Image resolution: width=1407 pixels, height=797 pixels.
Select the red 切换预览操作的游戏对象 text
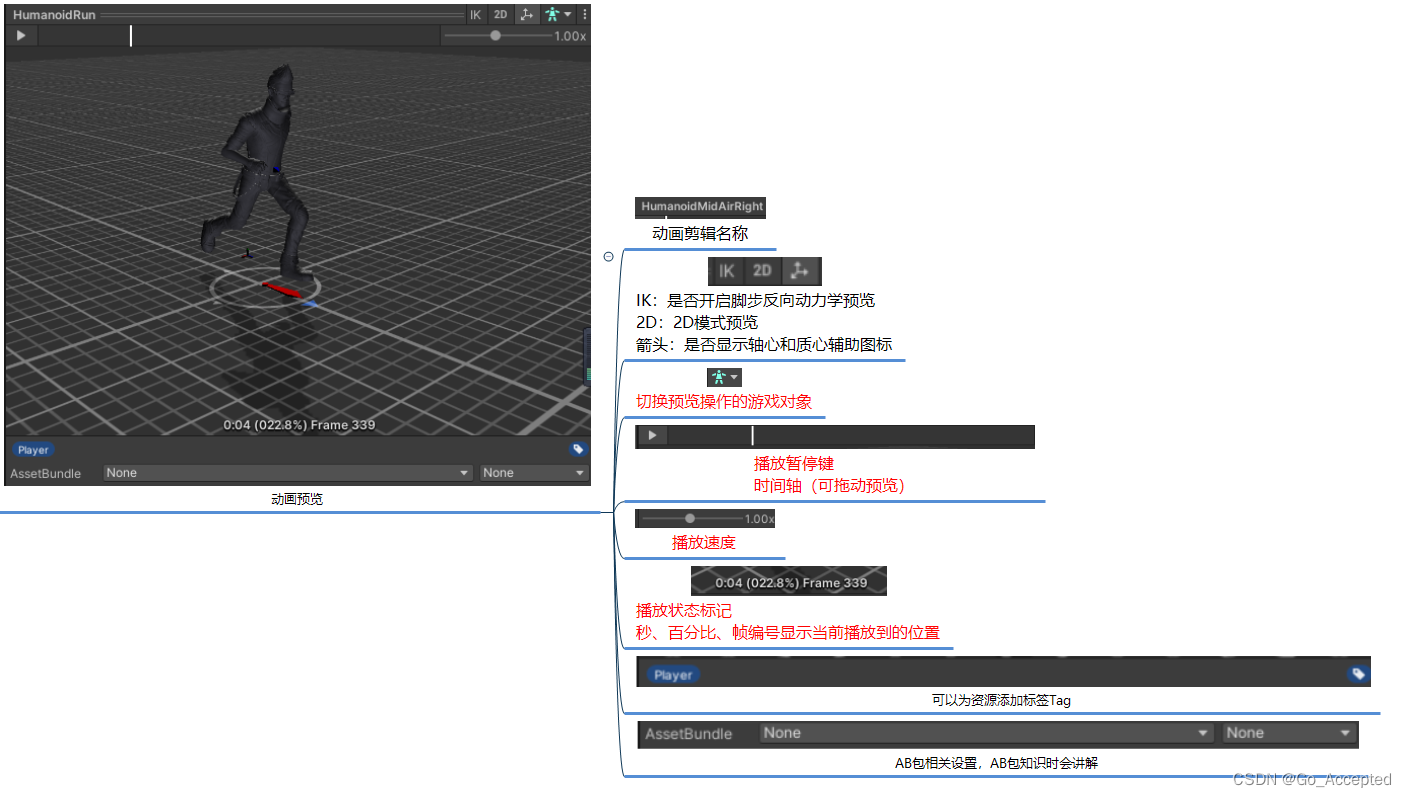coord(724,401)
